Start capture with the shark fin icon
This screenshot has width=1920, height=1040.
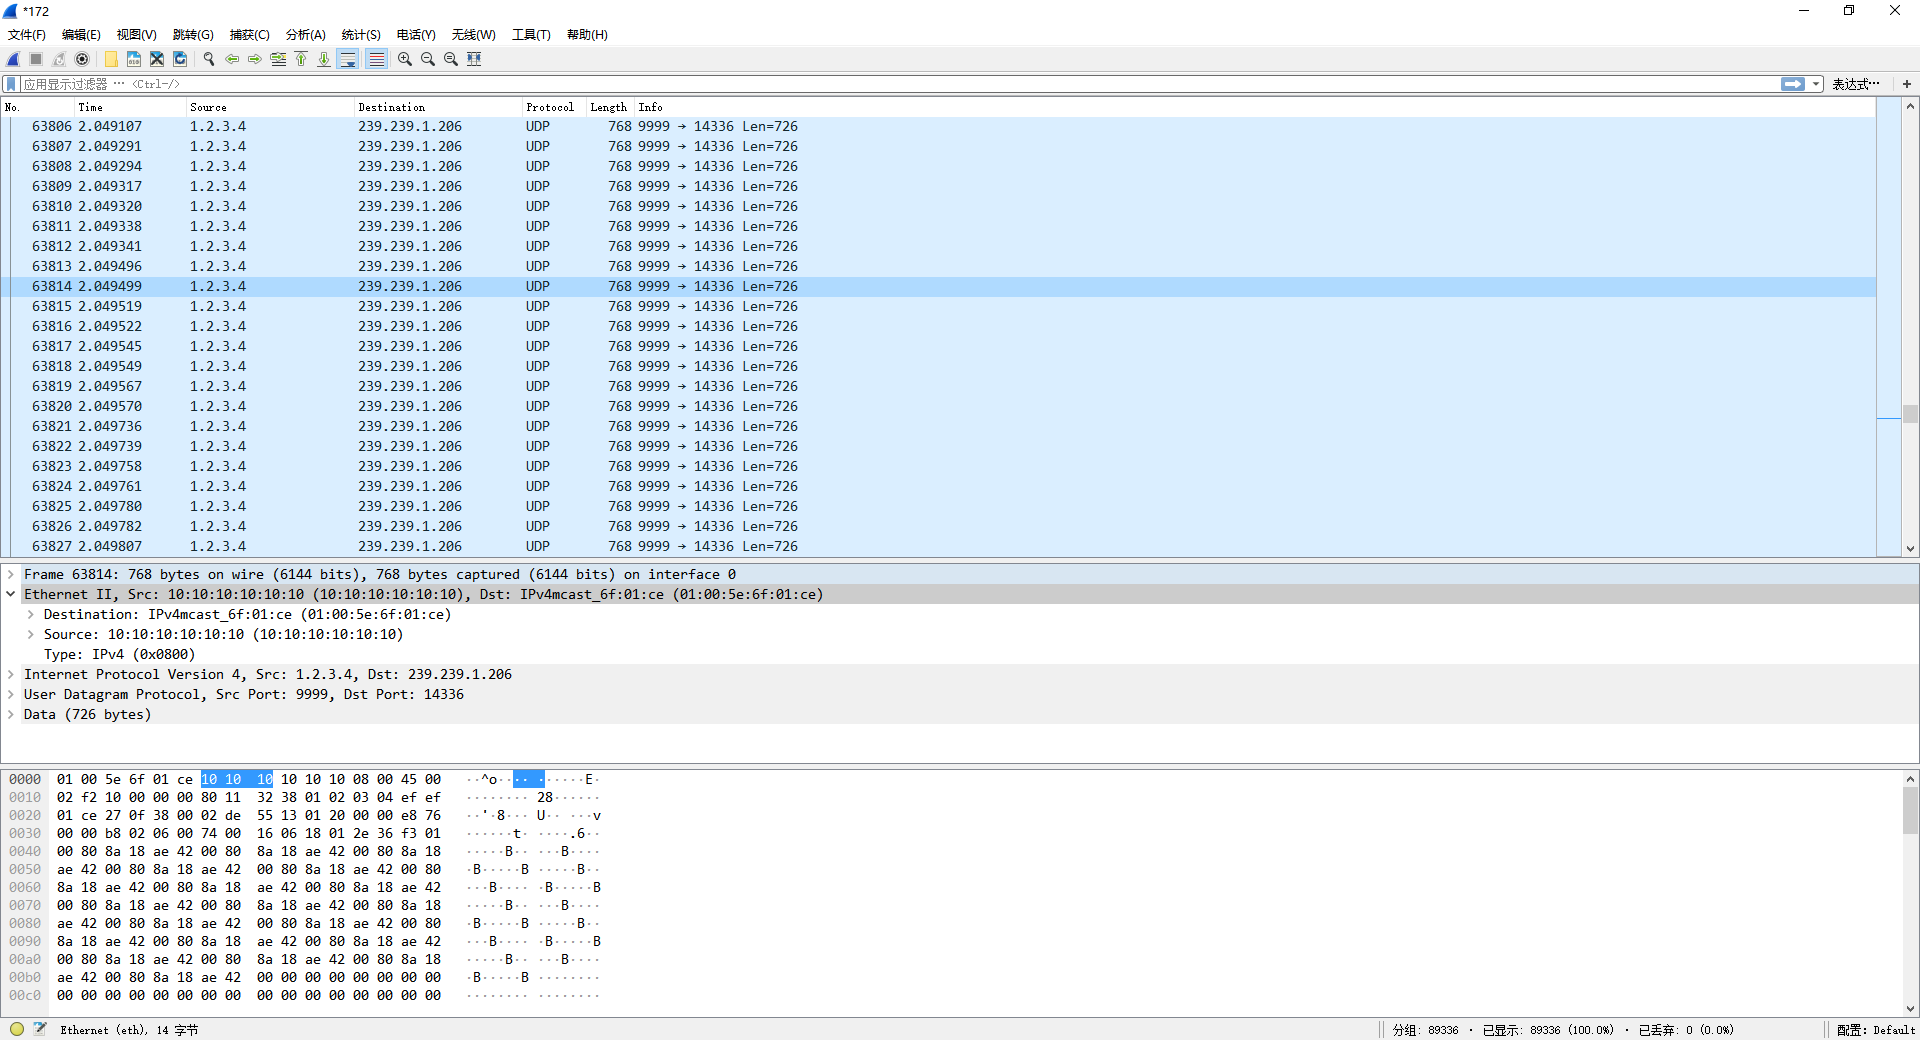(x=13, y=59)
